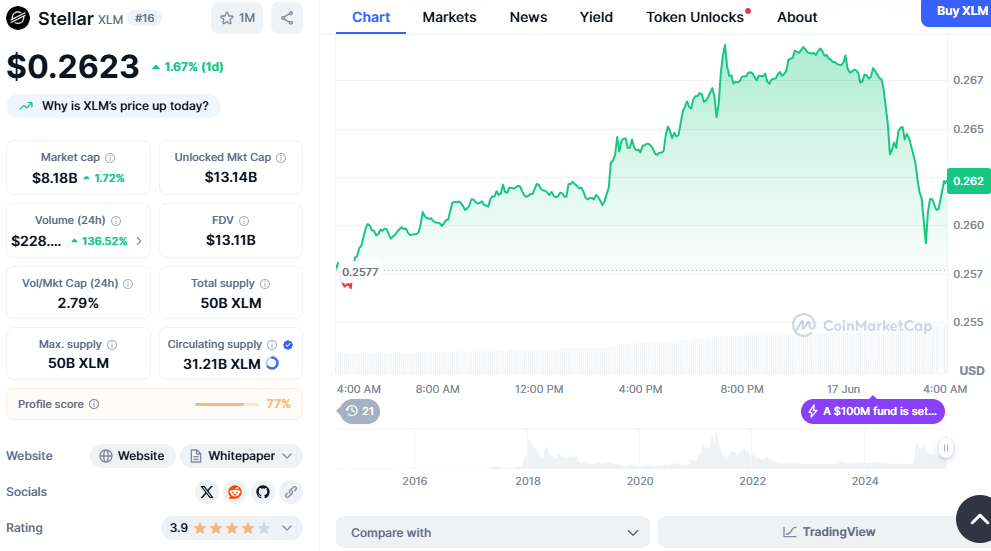The image size is (991, 551).
Task: Click the Max. supply info icon
Action: [112, 344]
